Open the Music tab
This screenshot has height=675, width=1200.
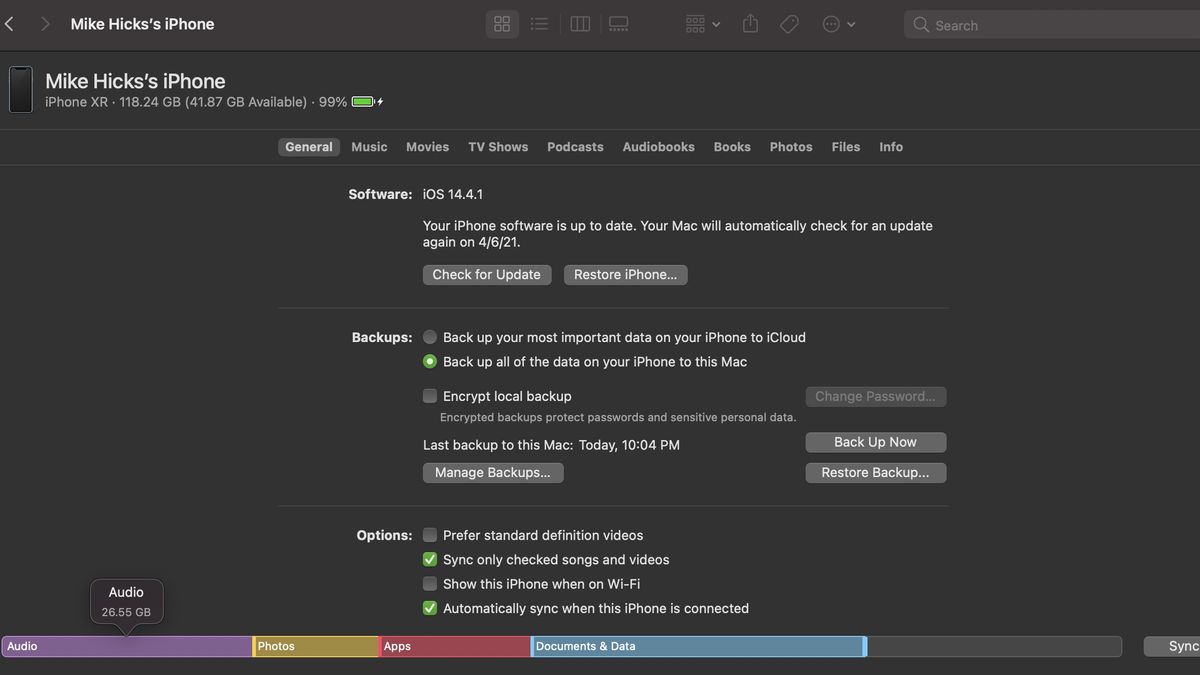pos(369,147)
